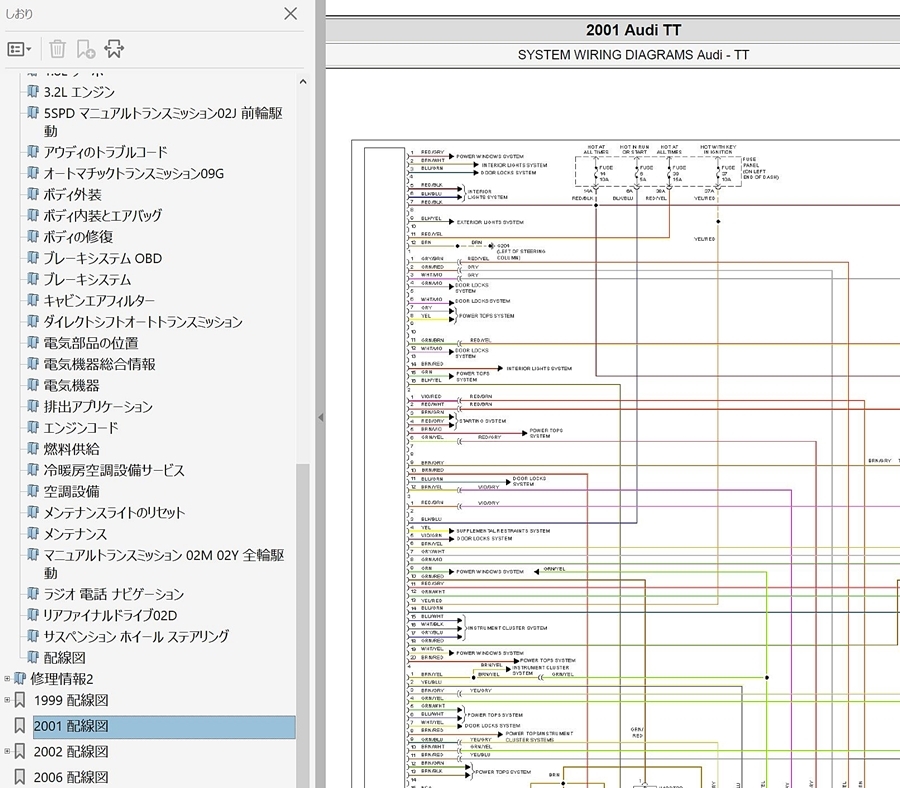Click the EXTERIOR LIGHTS SYSTEM label
The height and width of the screenshot is (788, 900).
click(490, 222)
